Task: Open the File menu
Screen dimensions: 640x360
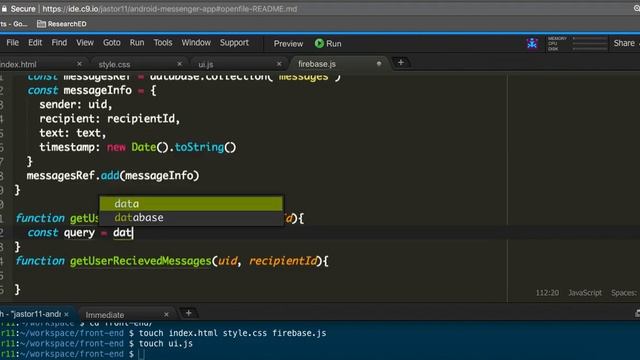Action: (12, 43)
